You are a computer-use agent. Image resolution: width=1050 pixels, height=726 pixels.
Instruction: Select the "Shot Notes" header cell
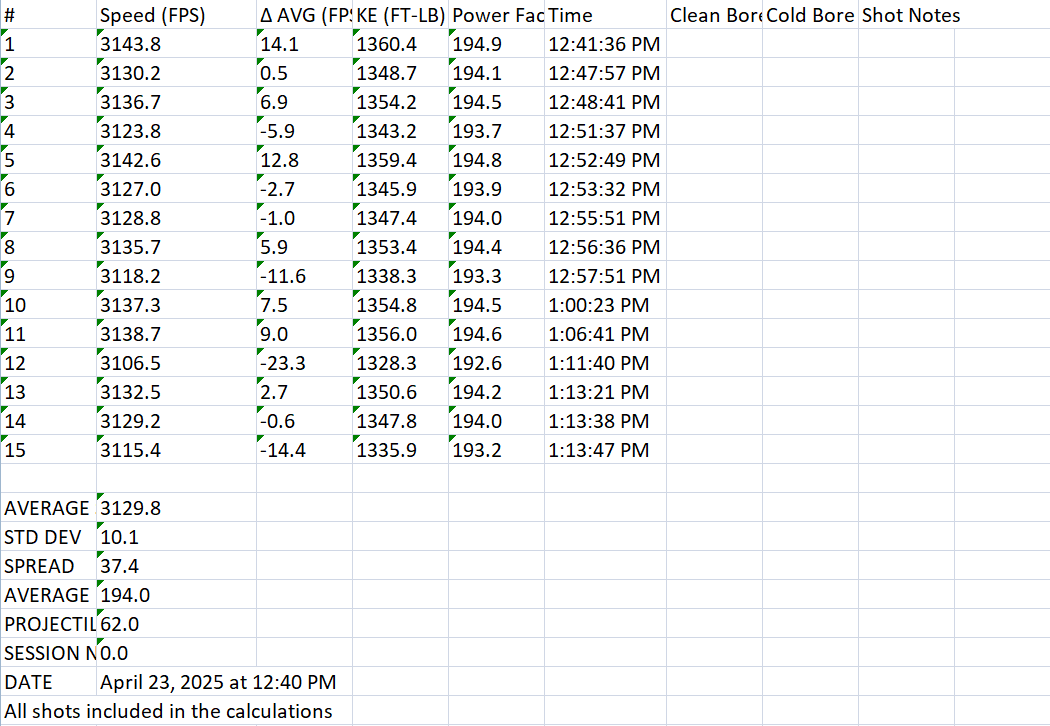tap(910, 15)
